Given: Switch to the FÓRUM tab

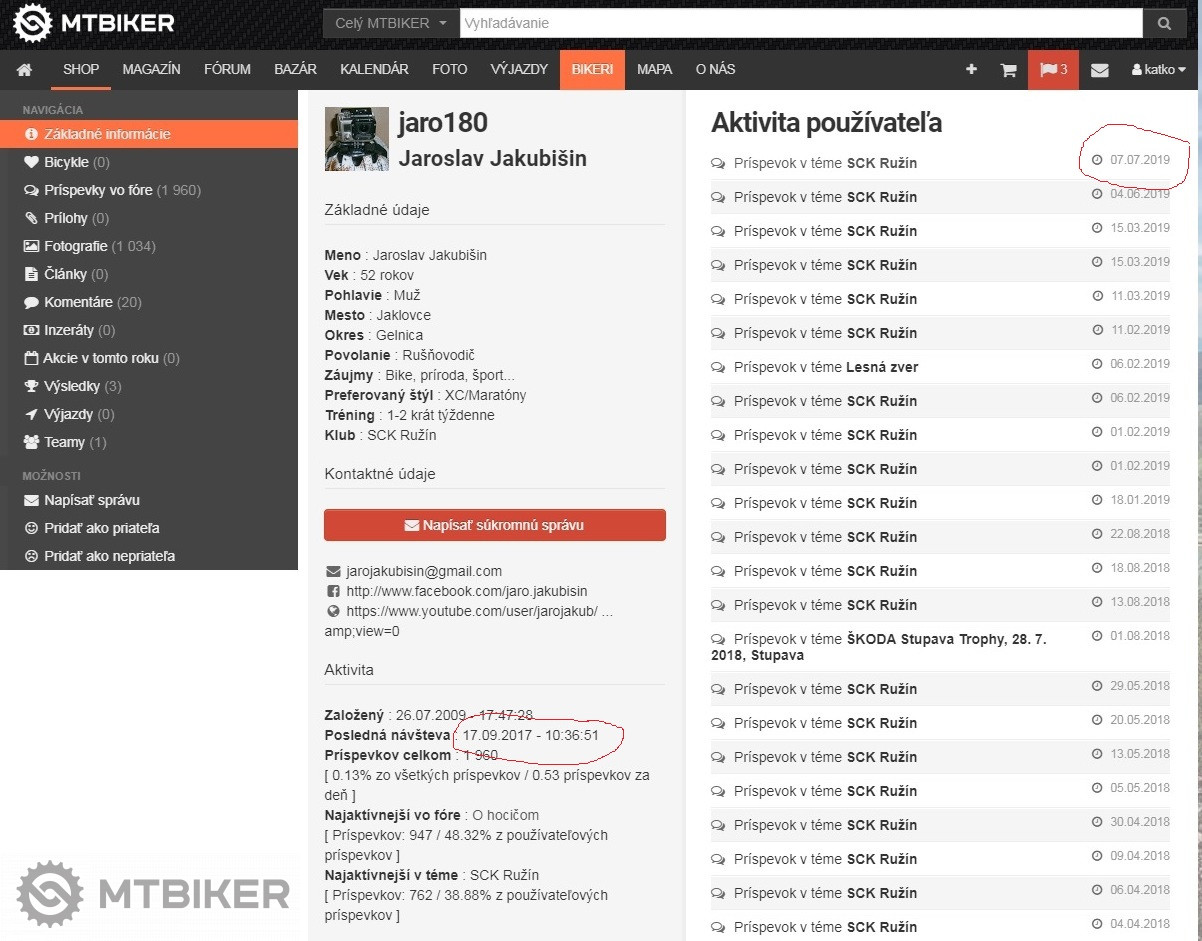Looking at the screenshot, I should [x=227, y=70].
